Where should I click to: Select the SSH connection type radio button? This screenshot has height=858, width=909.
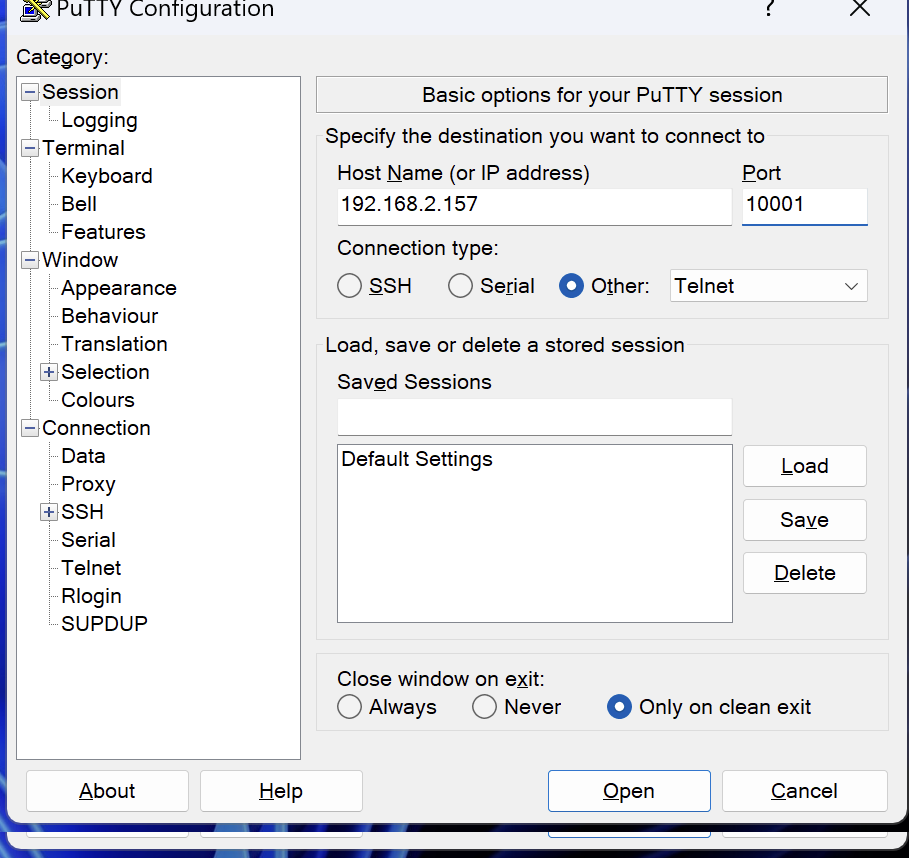349,286
